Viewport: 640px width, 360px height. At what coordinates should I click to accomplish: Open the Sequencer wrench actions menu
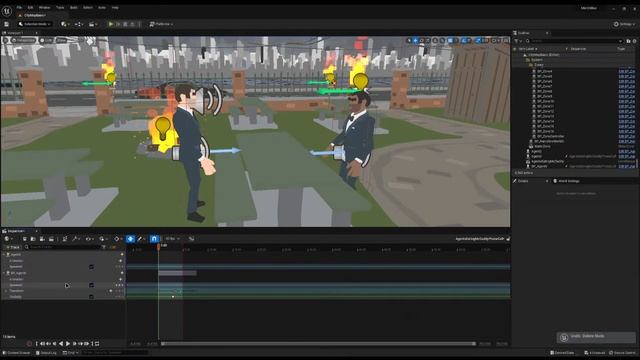[75, 239]
